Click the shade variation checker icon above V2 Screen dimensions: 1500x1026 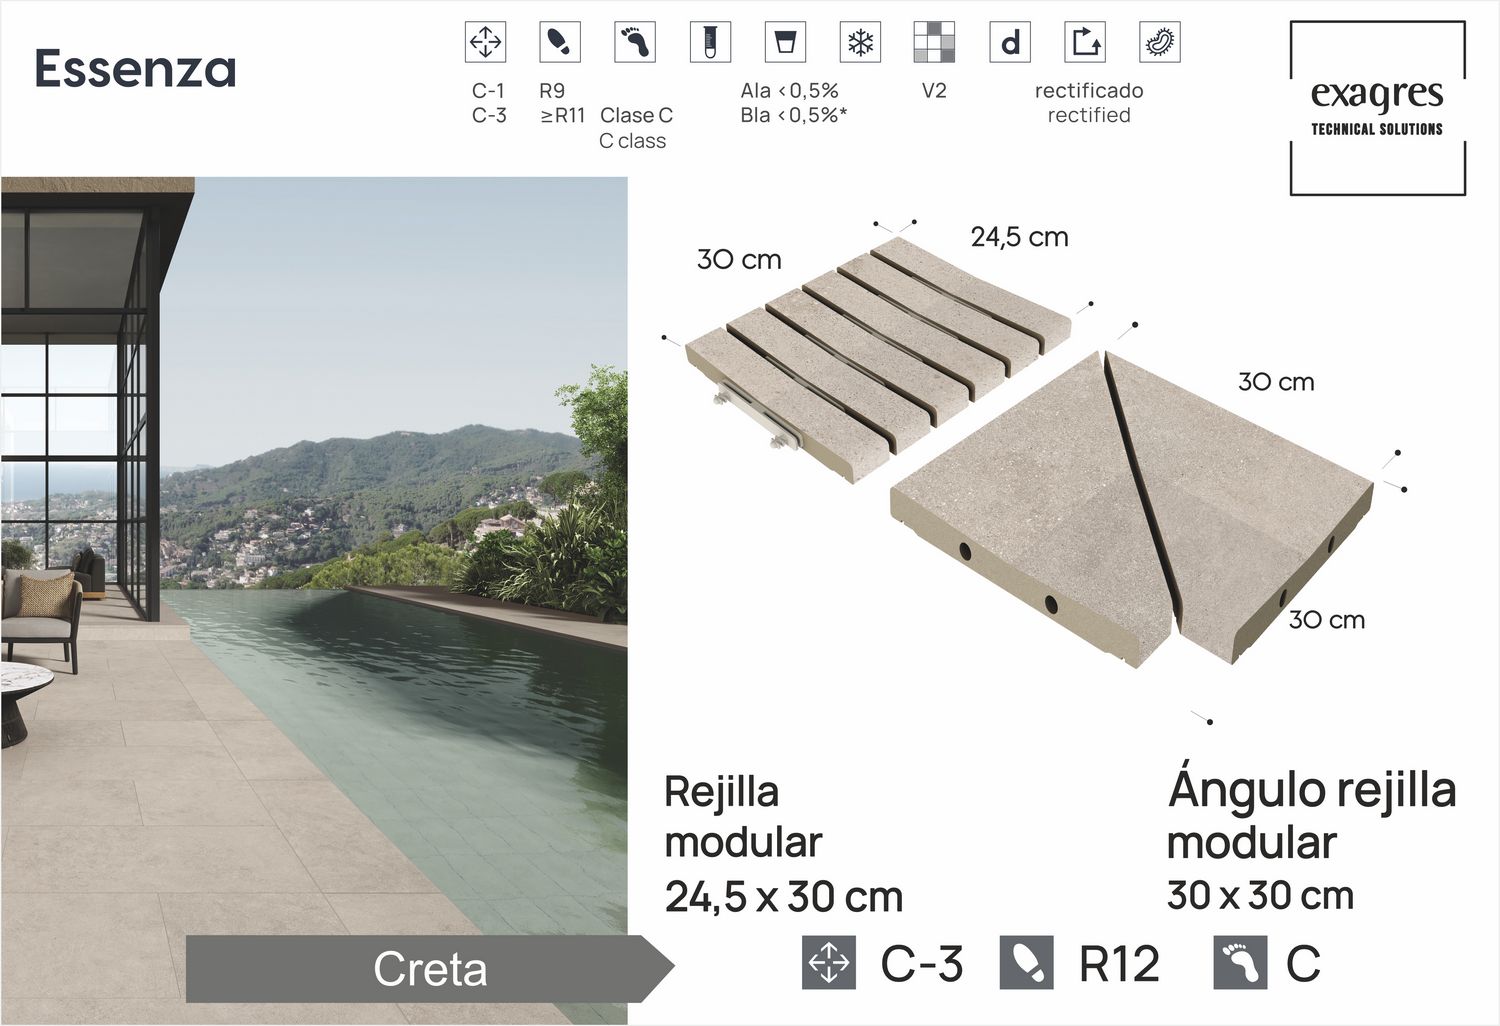934,42
